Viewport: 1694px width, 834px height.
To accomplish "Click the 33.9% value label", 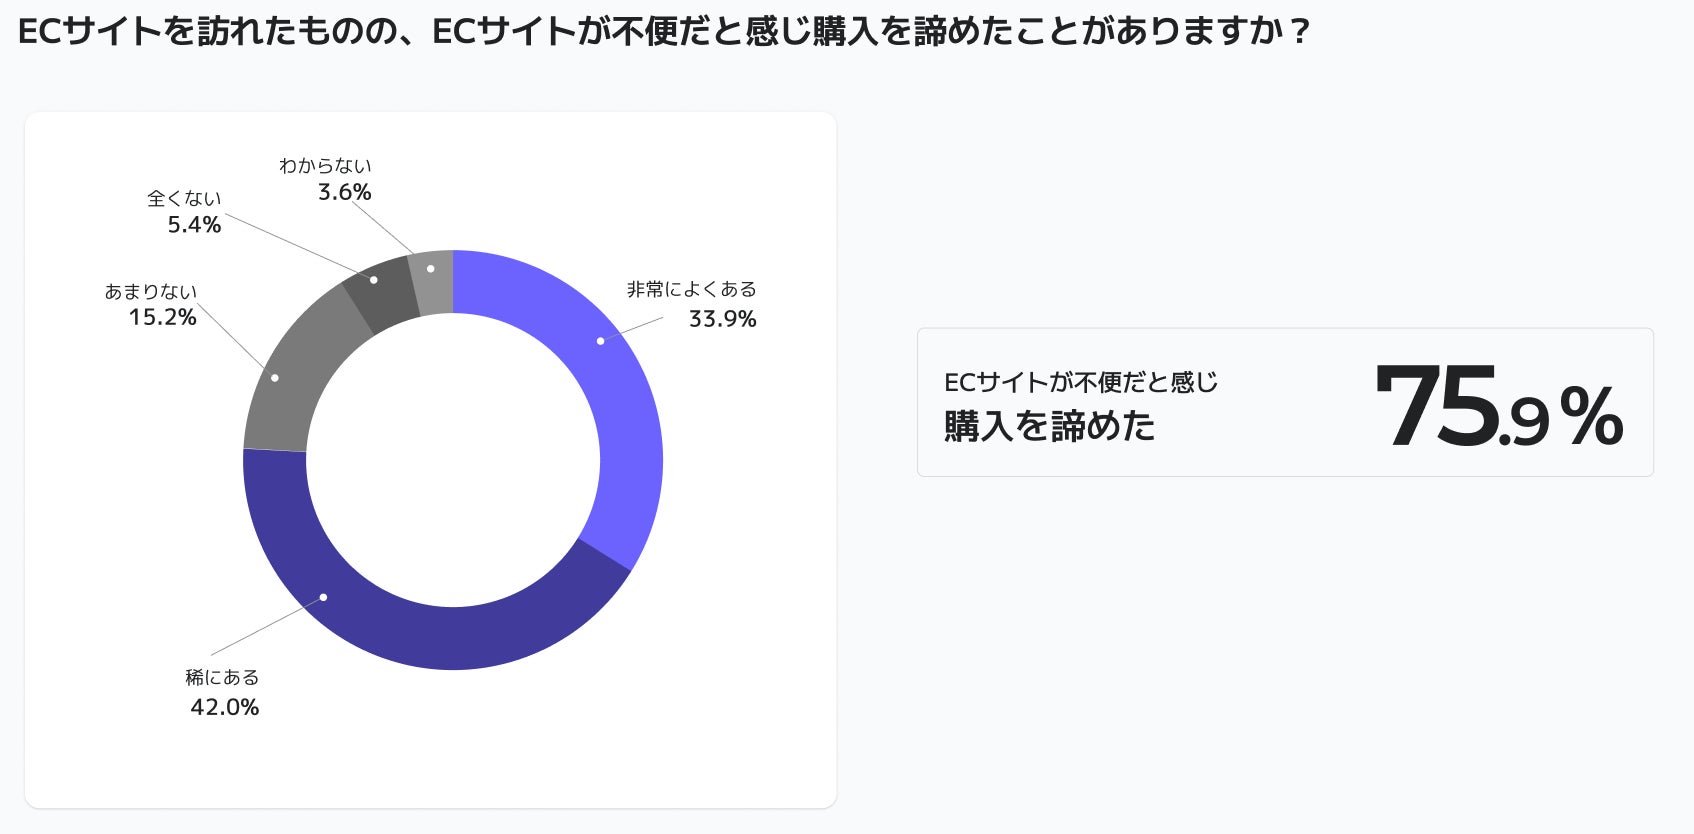I will pos(722,319).
